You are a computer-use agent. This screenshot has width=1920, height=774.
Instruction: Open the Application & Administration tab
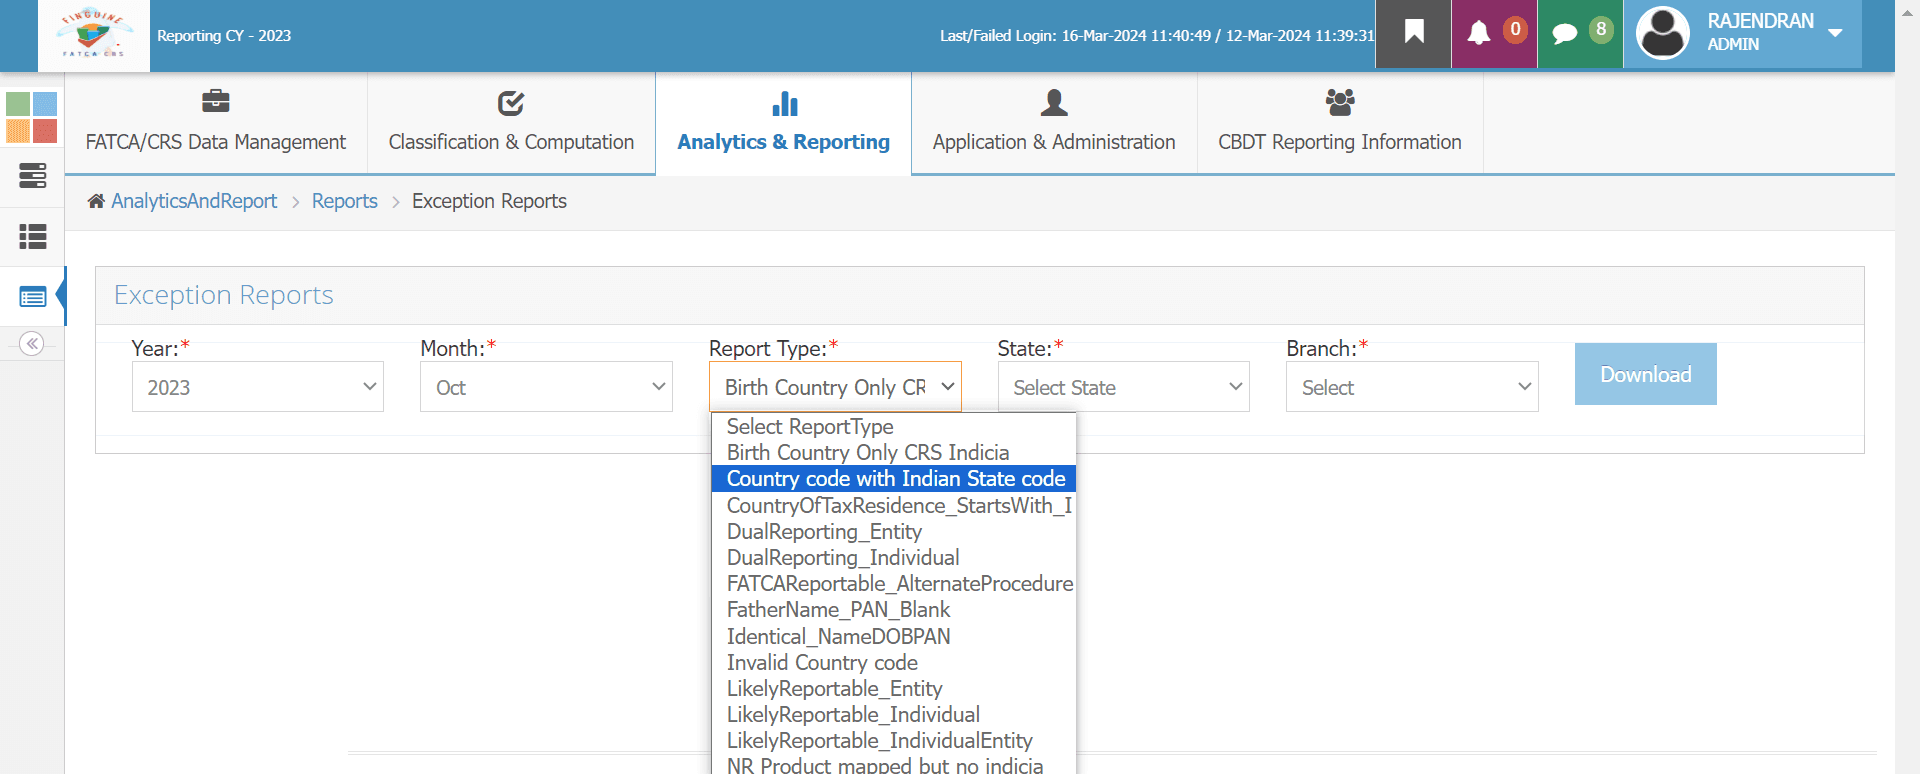[x=1054, y=124]
